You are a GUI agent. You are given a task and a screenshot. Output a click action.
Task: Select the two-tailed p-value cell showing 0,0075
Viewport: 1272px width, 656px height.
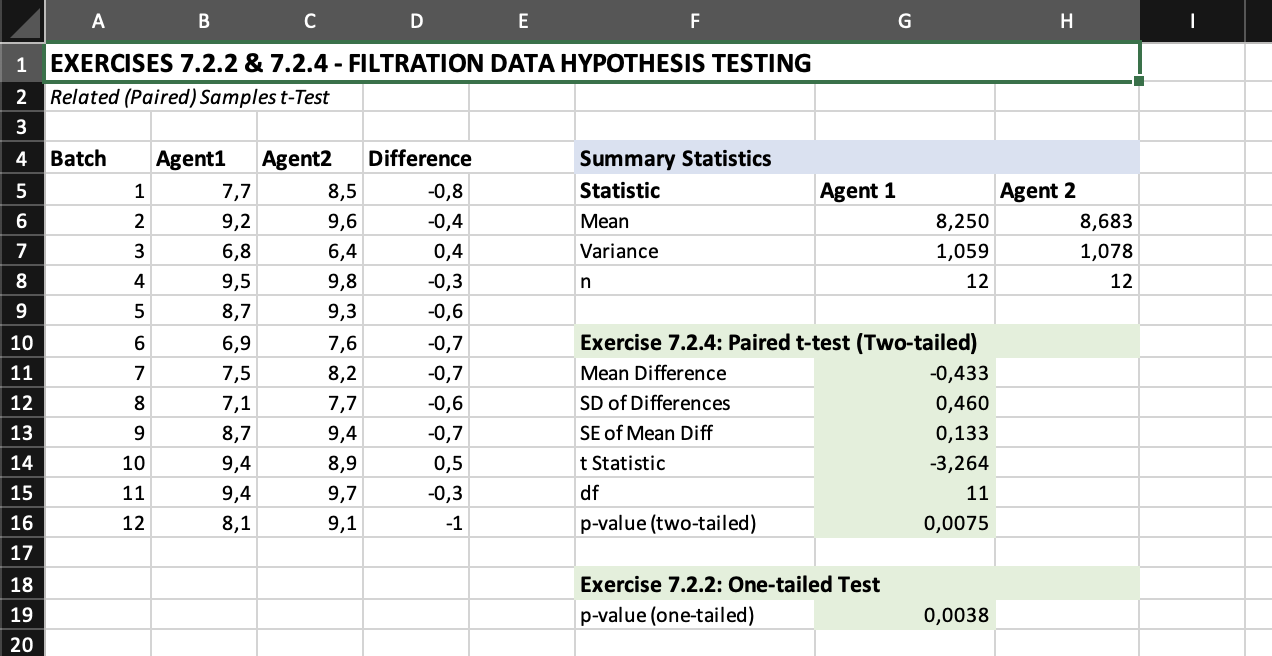pyautogui.click(x=904, y=523)
